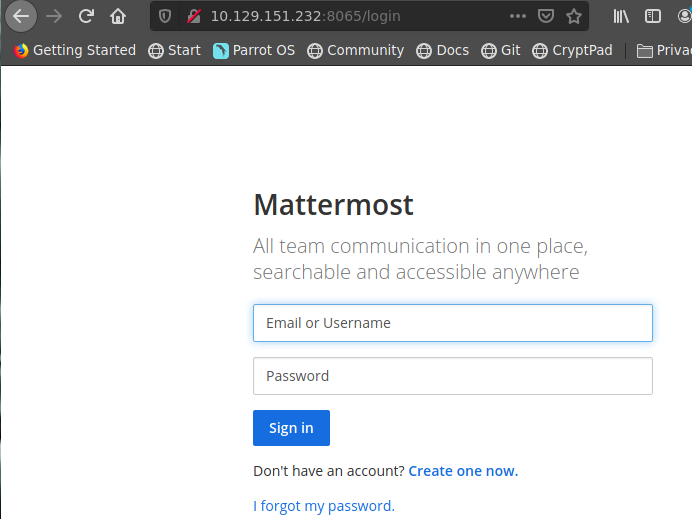Open tracking protection shield icon

166,16
